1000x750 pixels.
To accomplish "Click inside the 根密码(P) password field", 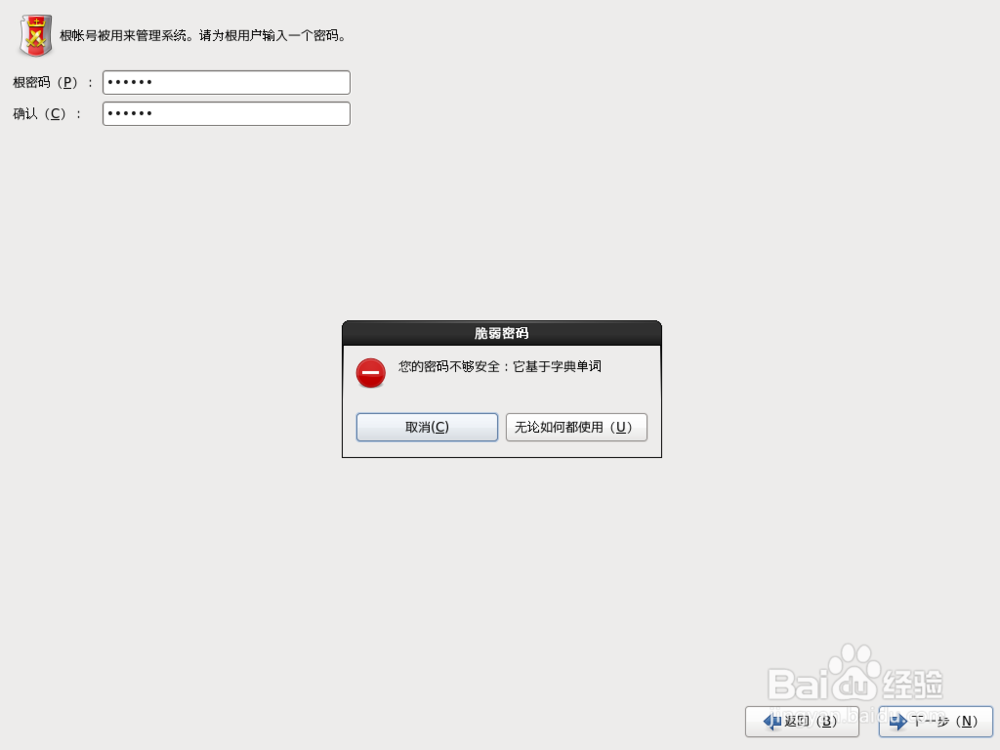I will click(226, 82).
